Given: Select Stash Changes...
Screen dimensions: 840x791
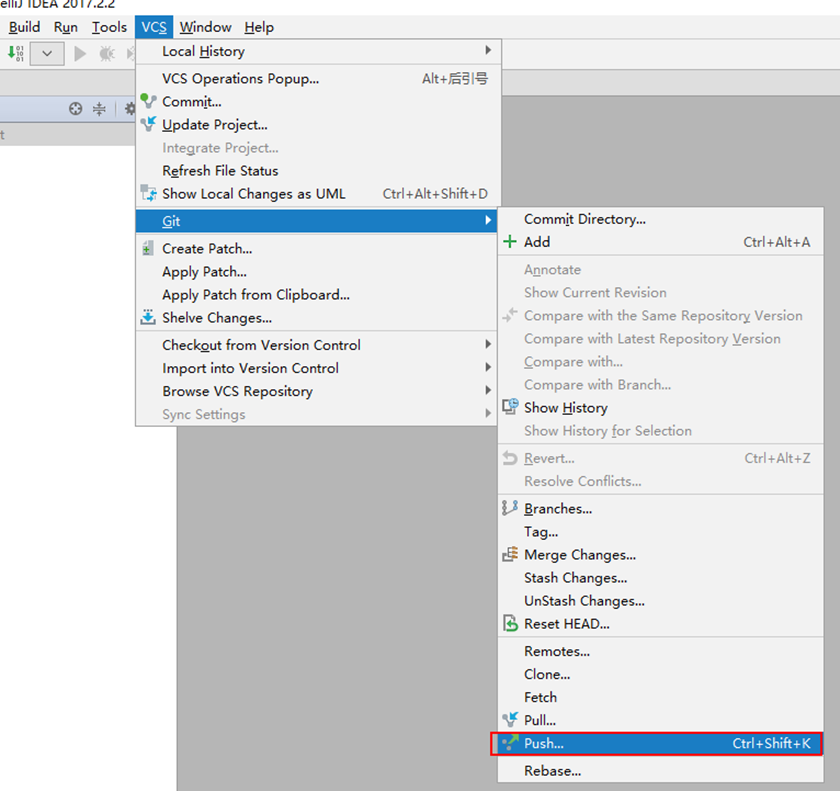Looking at the screenshot, I should pos(661,578).
